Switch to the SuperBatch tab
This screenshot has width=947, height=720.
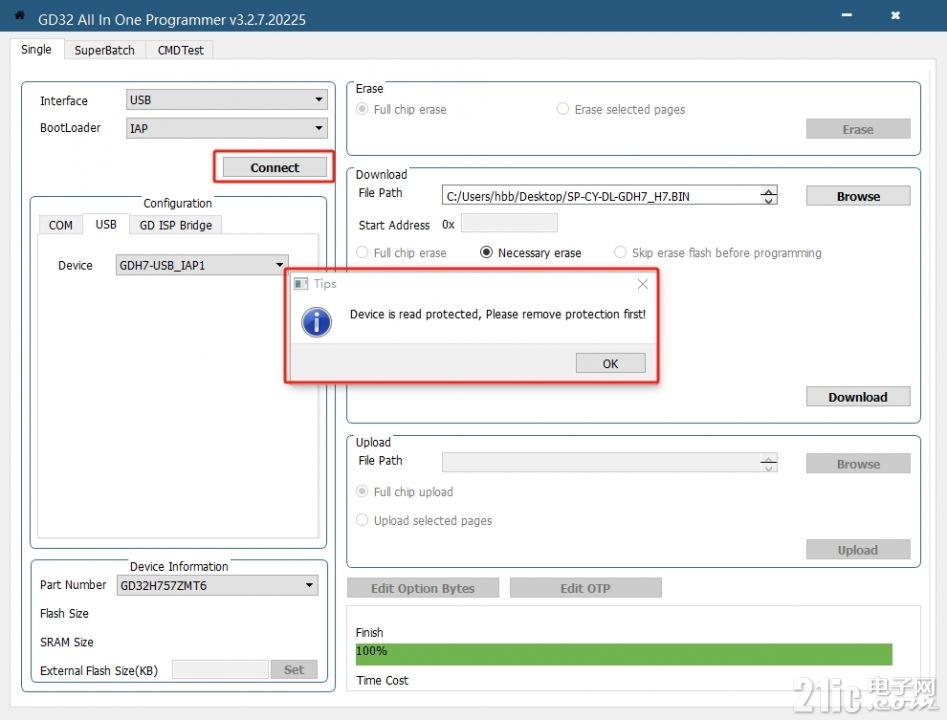click(x=104, y=50)
